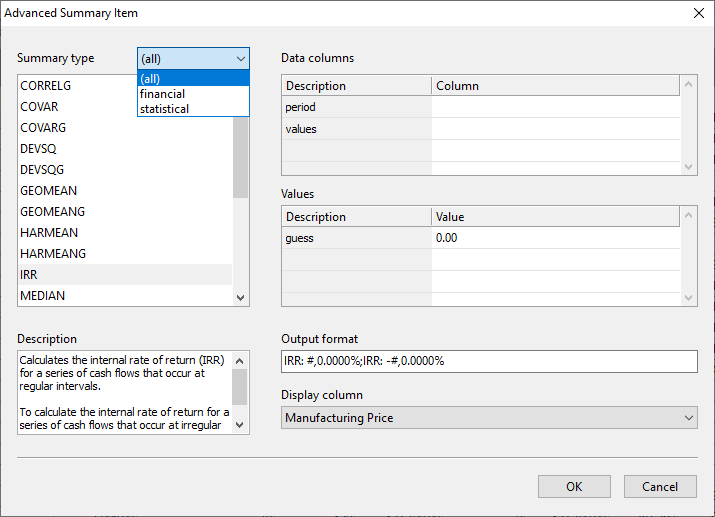Close the Advanced Summary Item dialog
715x517 pixels.
[x=698, y=13]
